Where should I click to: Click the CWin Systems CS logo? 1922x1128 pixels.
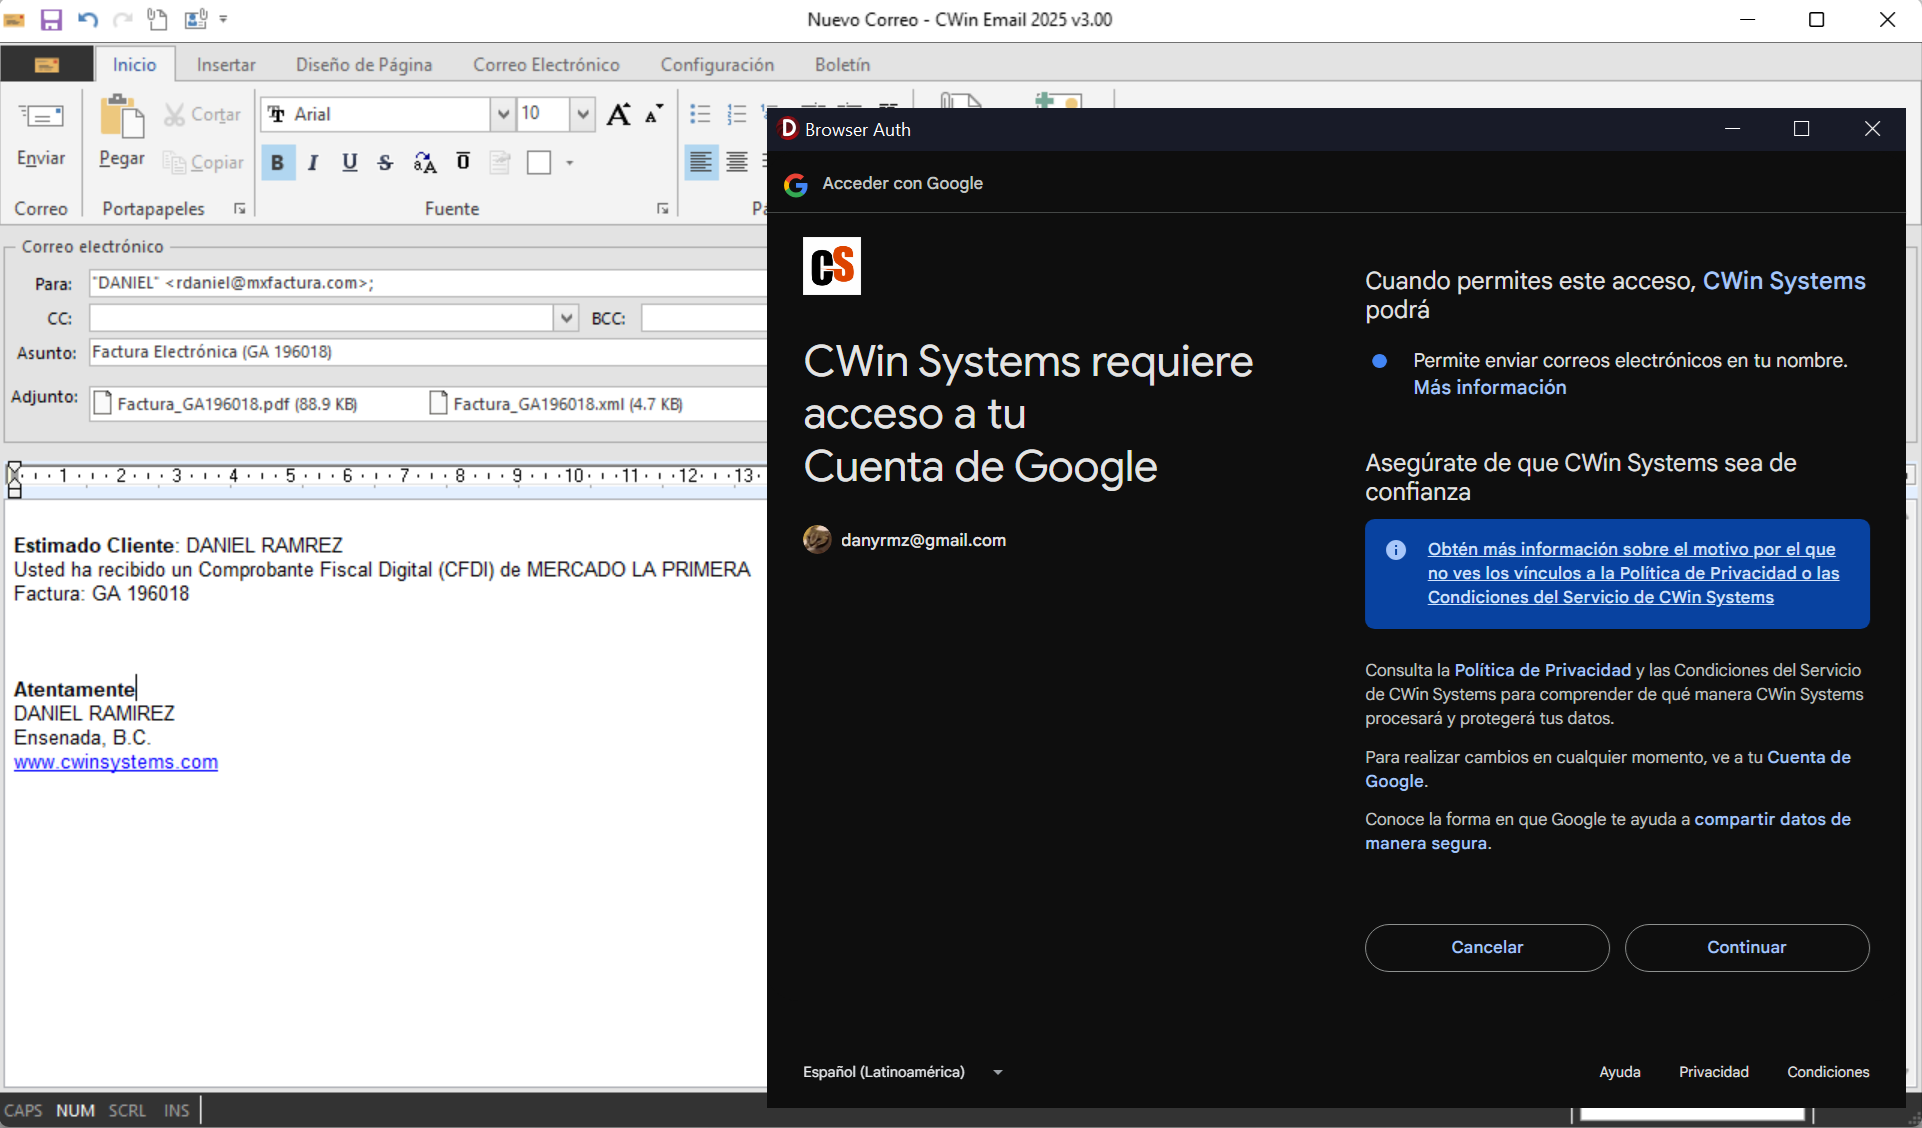832,266
